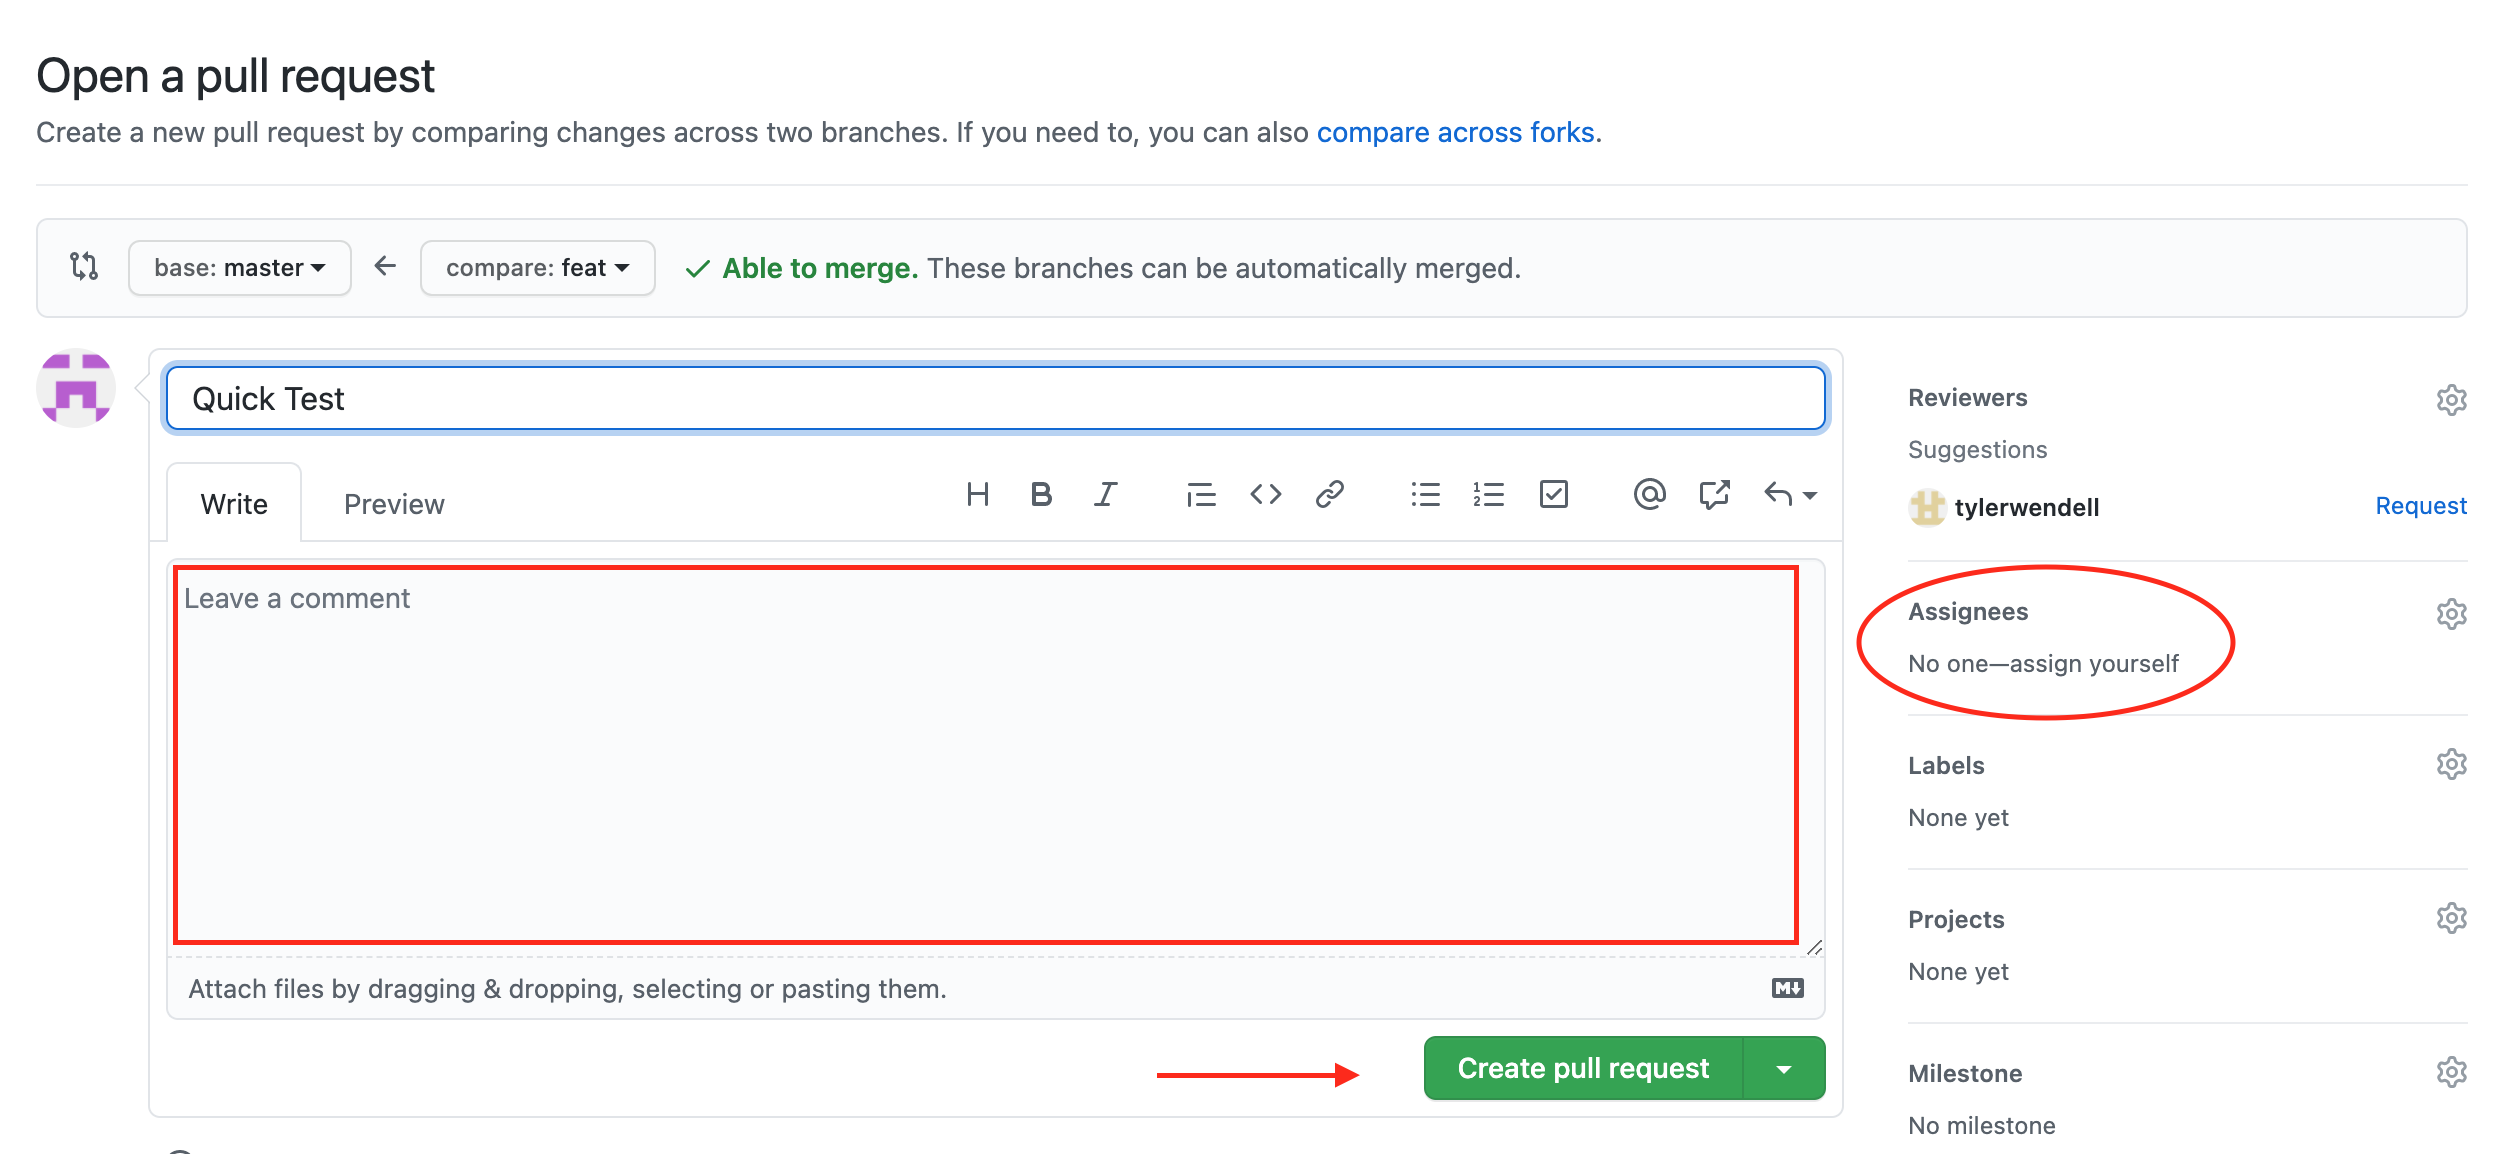Screen dimensions: 2502x1154
Task: Toggle bold text formatting
Action: coord(1041,494)
